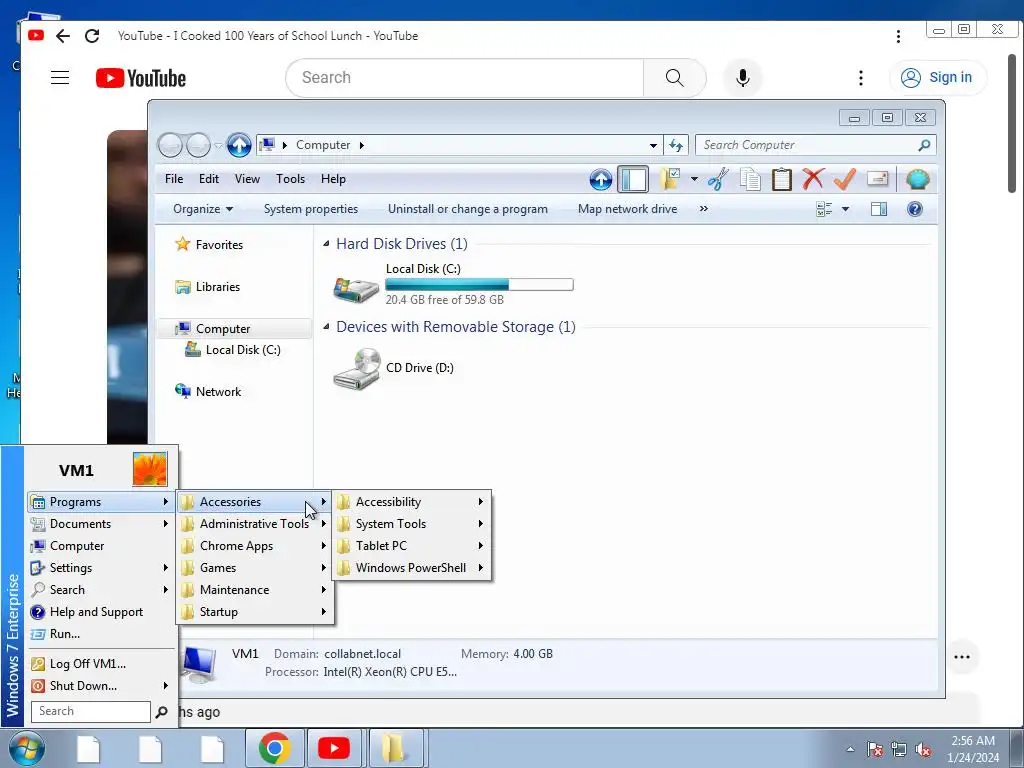This screenshot has height=768, width=1024.
Task: Expand the folder options dropdown arrow
Action: 694,179
